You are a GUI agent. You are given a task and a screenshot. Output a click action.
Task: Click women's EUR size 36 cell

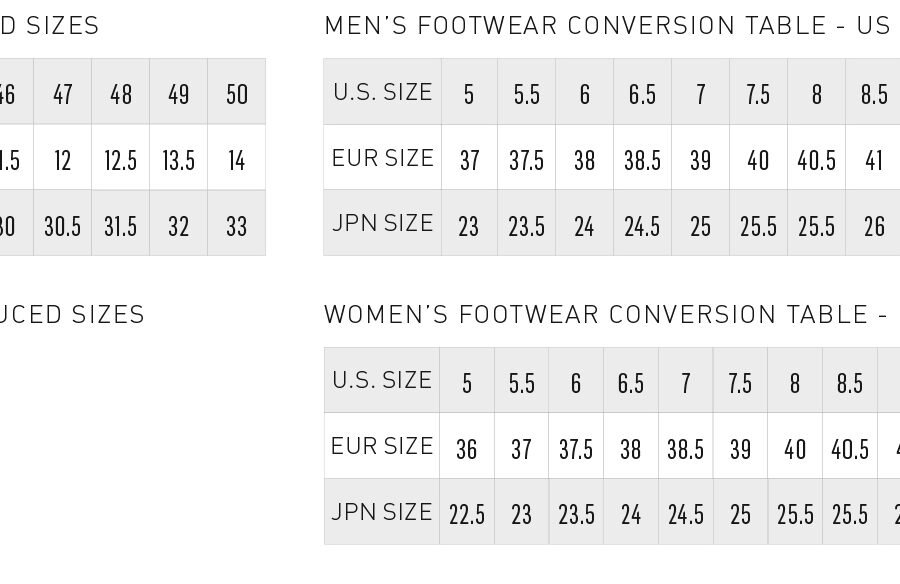(x=467, y=446)
